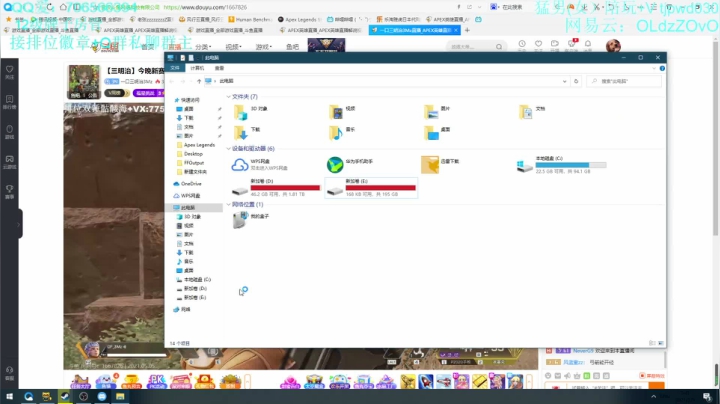This screenshot has height=404, width=720.
Task: Open the 我的盒子 network location
Action: [x=251, y=220]
